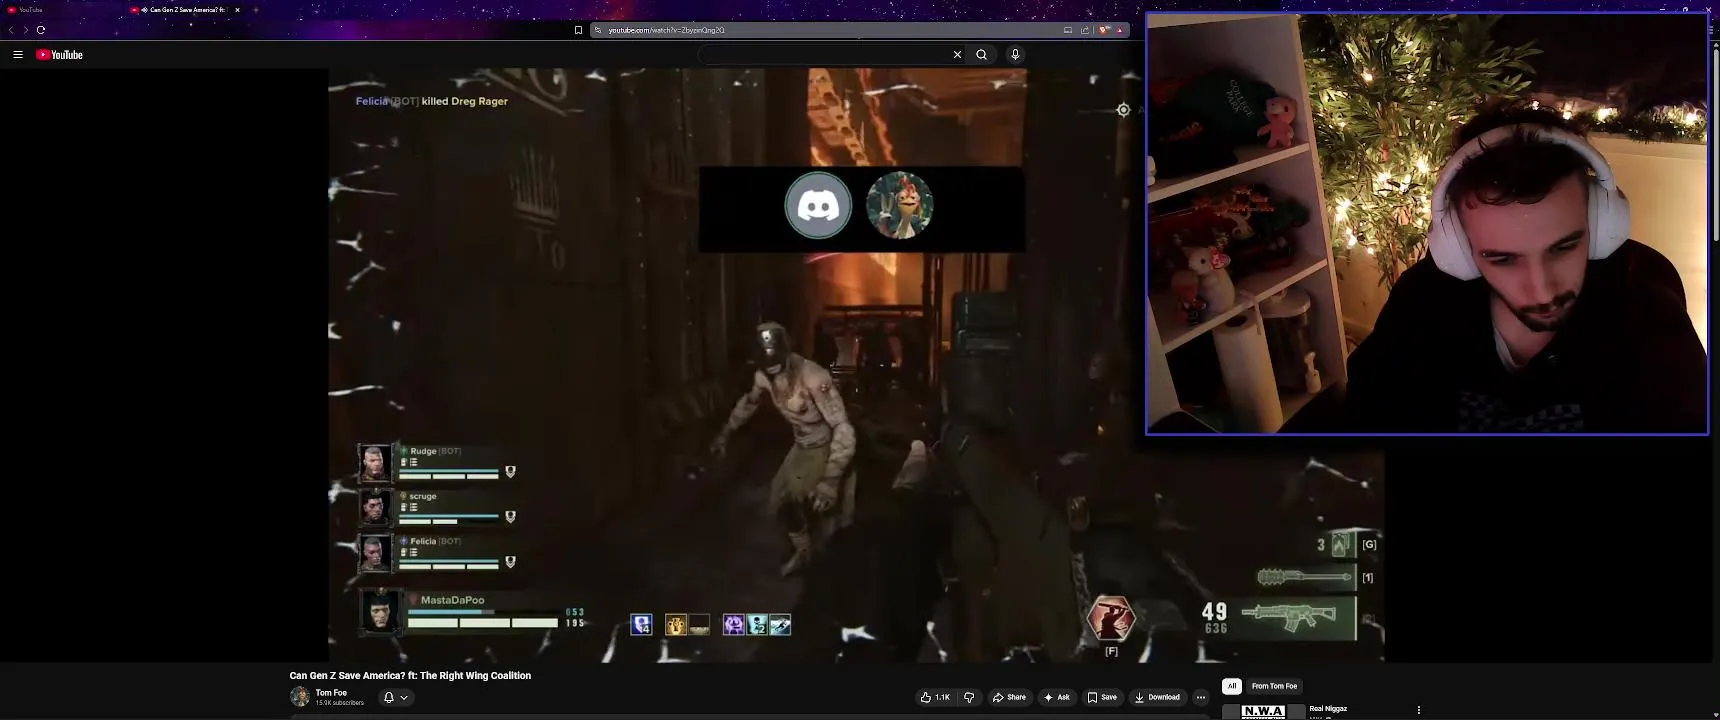Click the kill feed text Felicia killed Dreg Rager
Image resolution: width=1720 pixels, height=720 pixels.
click(x=432, y=101)
